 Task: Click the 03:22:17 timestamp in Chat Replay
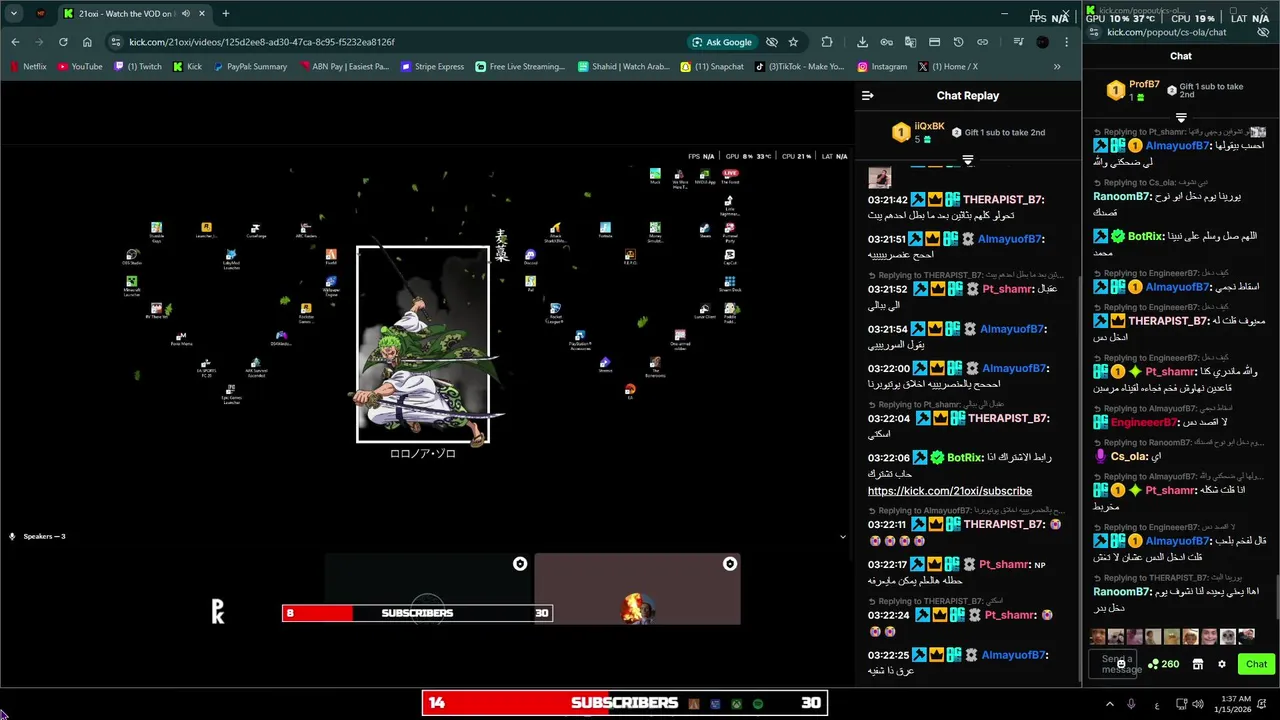[887, 565]
